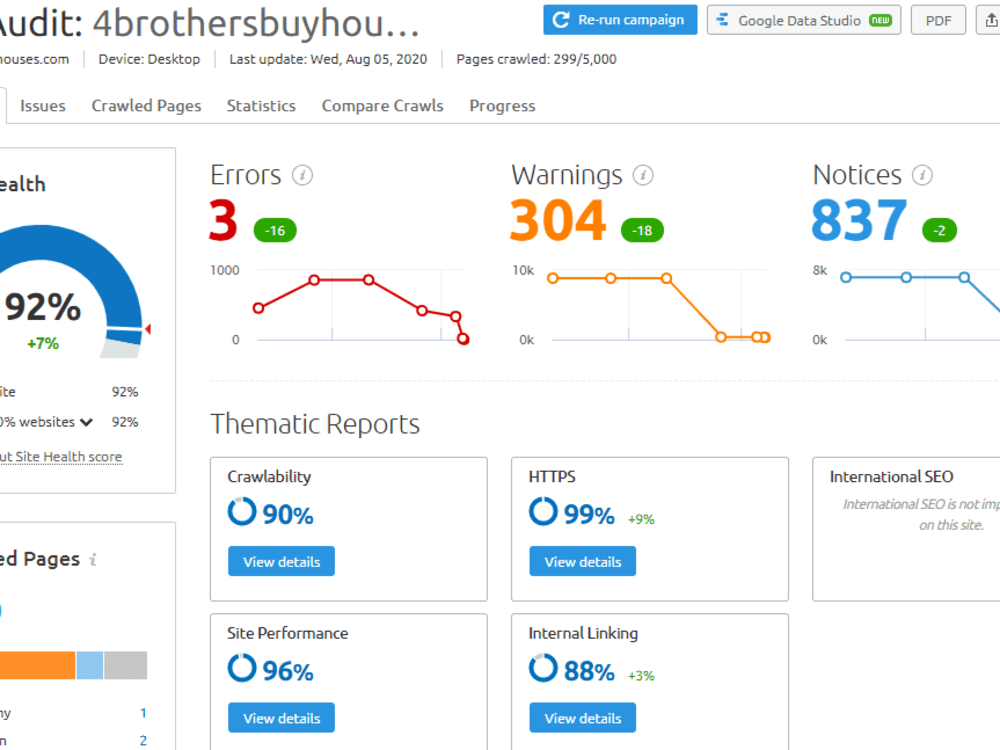View details for HTTPS report
Viewport: 1000px width, 750px height.
click(x=582, y=561)
